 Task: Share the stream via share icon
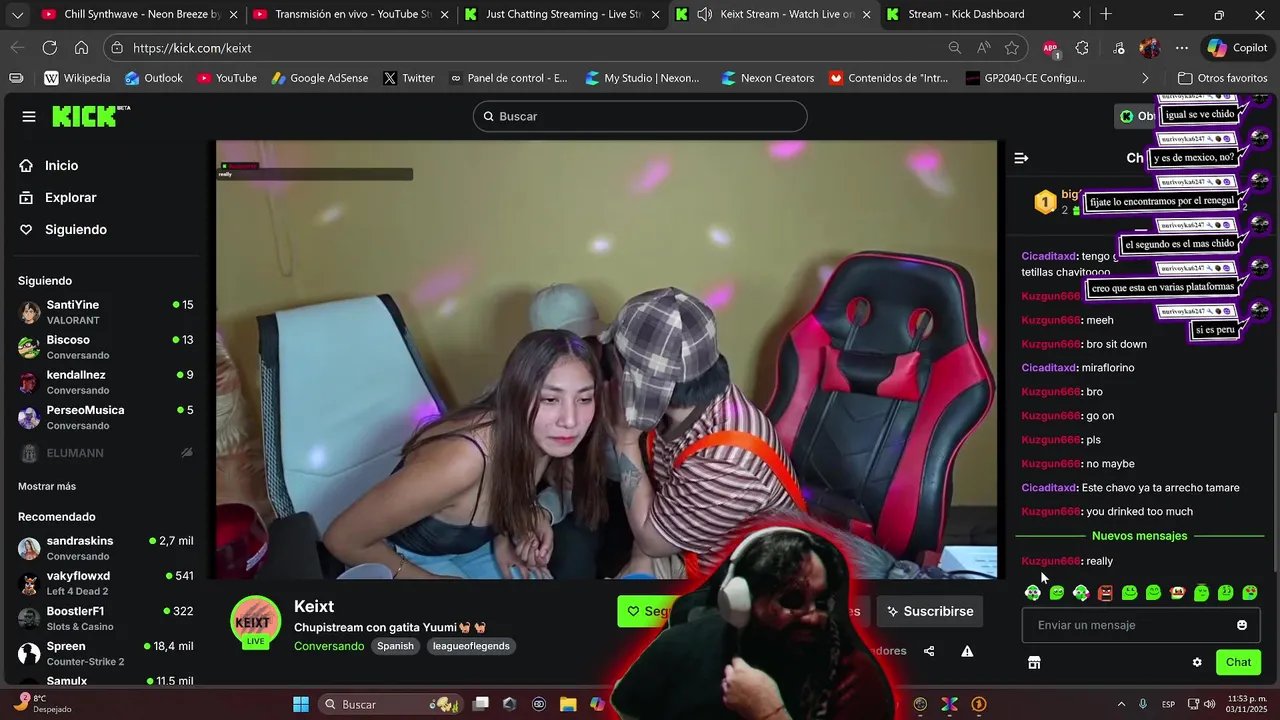tap(929, 651)
